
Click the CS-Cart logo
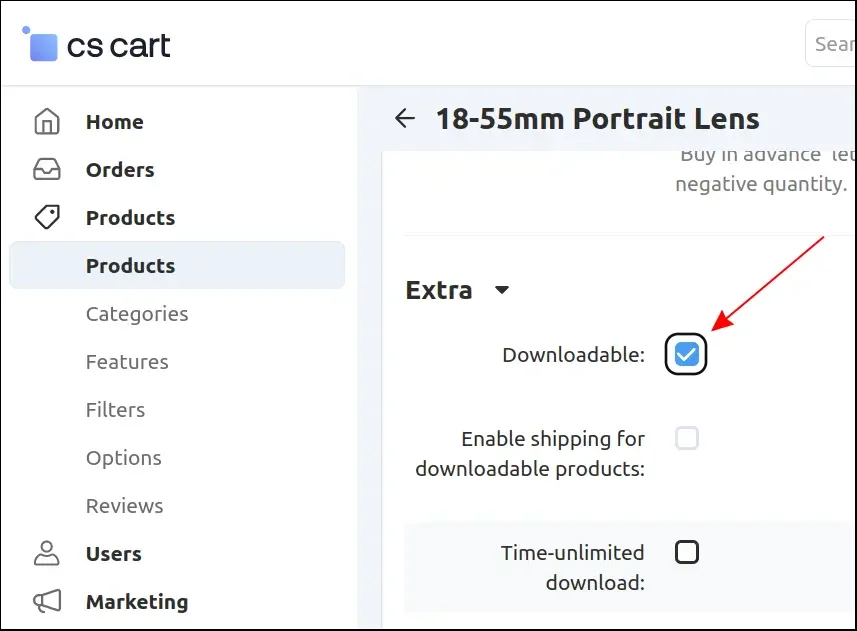97,45
